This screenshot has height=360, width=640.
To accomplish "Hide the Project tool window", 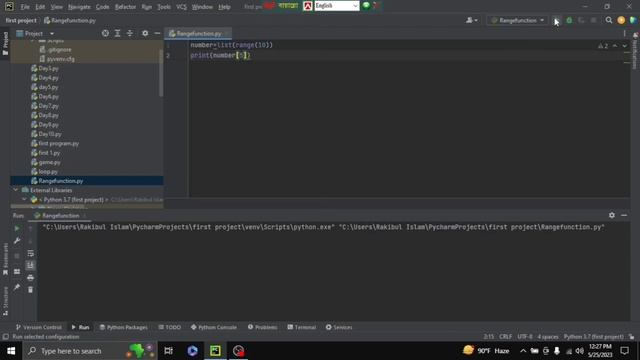I will pyautogui.click(x=157, y=33).
